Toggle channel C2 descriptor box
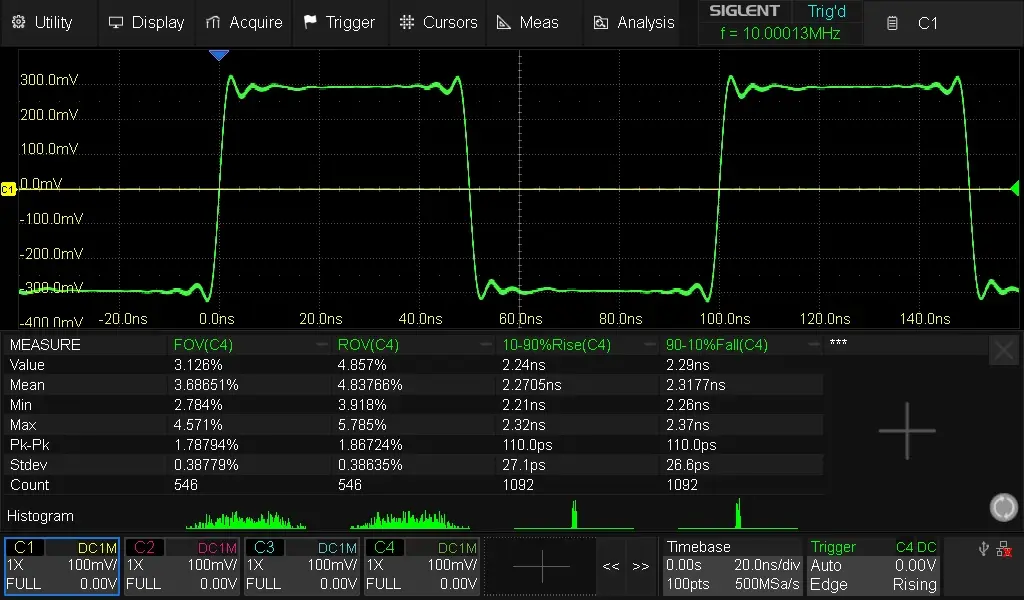This screenshot has width=1024, height=600. point(181,566)
